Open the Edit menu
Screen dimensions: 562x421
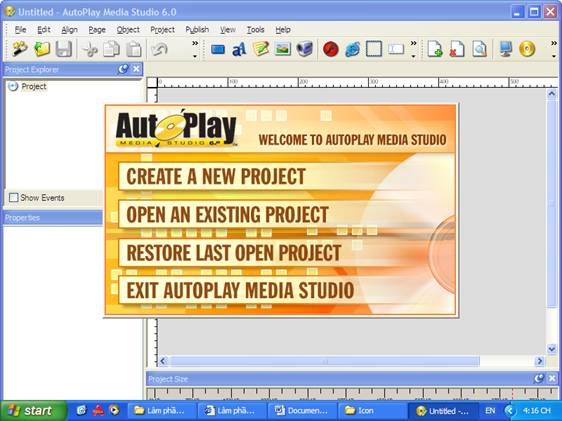(x=44, y=30)
